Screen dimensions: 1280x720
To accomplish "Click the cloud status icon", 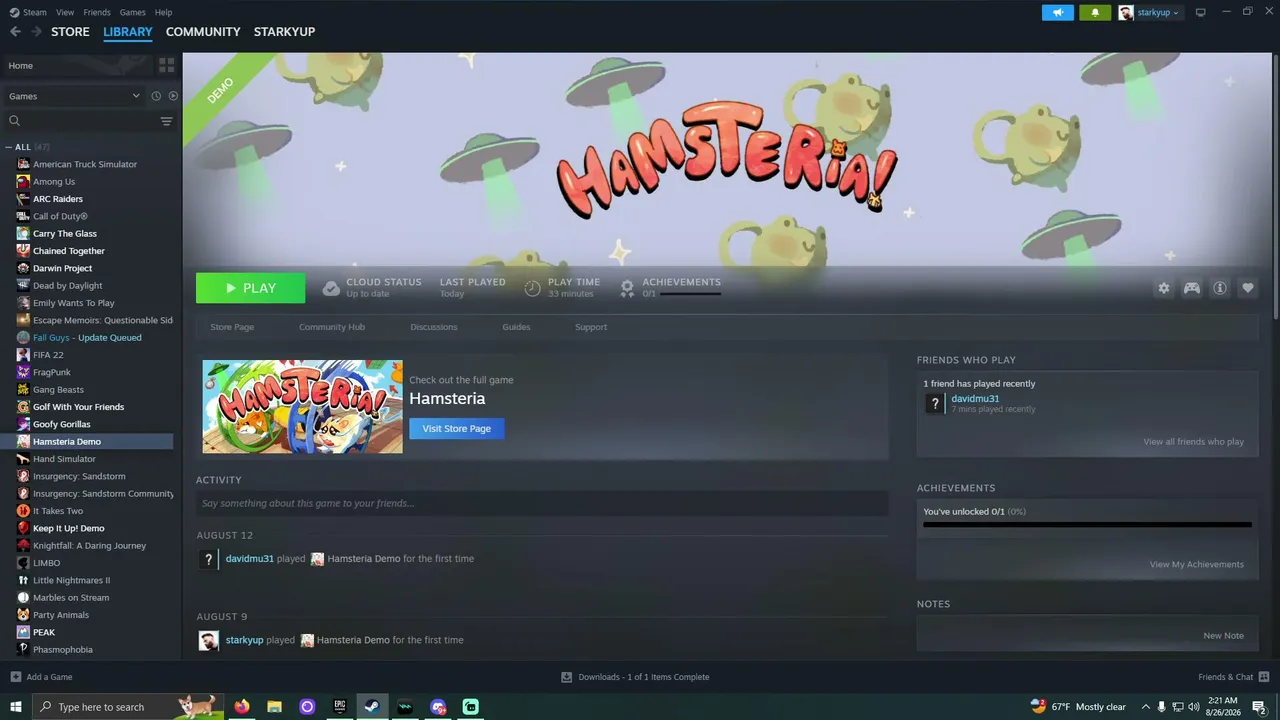I will tap(331, 288).
